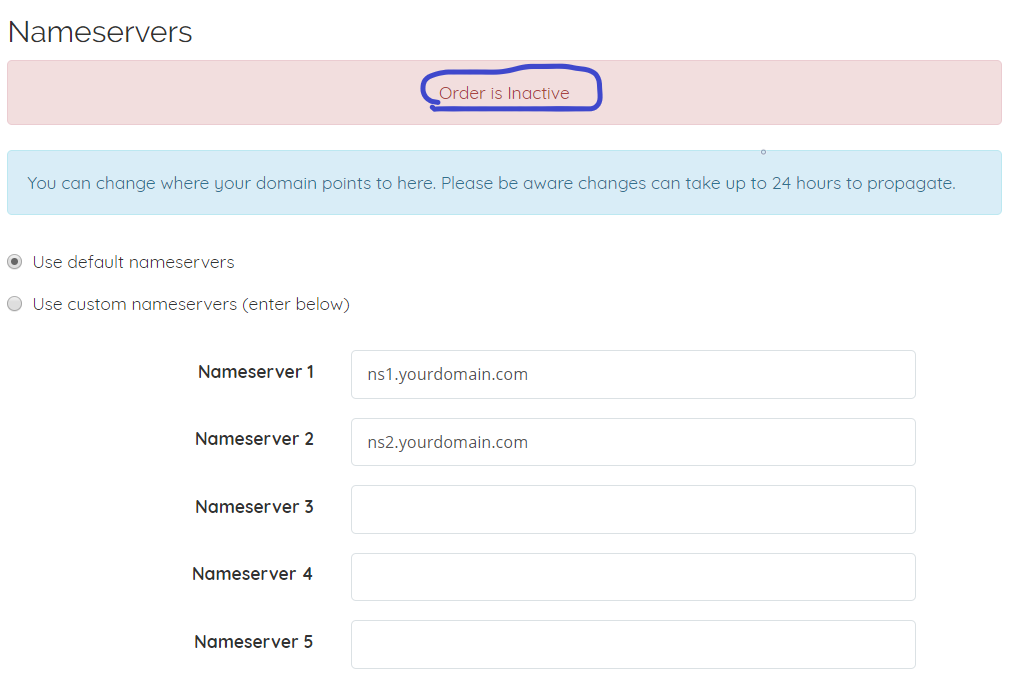Click the "Use custom nameservers (enter below)" label text
This screenshot has height=680, width=1019.
tap(191, 304)
